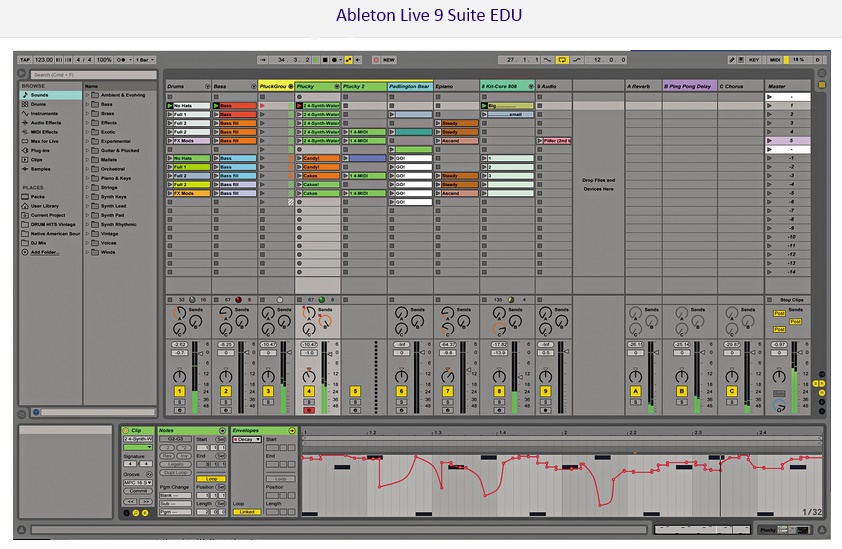842x549 pixels.
Task: Toggle track activator 8
Action: coord(499,391)
